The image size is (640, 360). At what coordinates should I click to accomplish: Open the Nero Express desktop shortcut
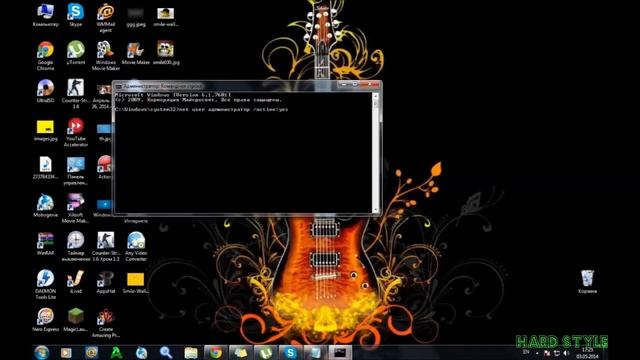45,320
